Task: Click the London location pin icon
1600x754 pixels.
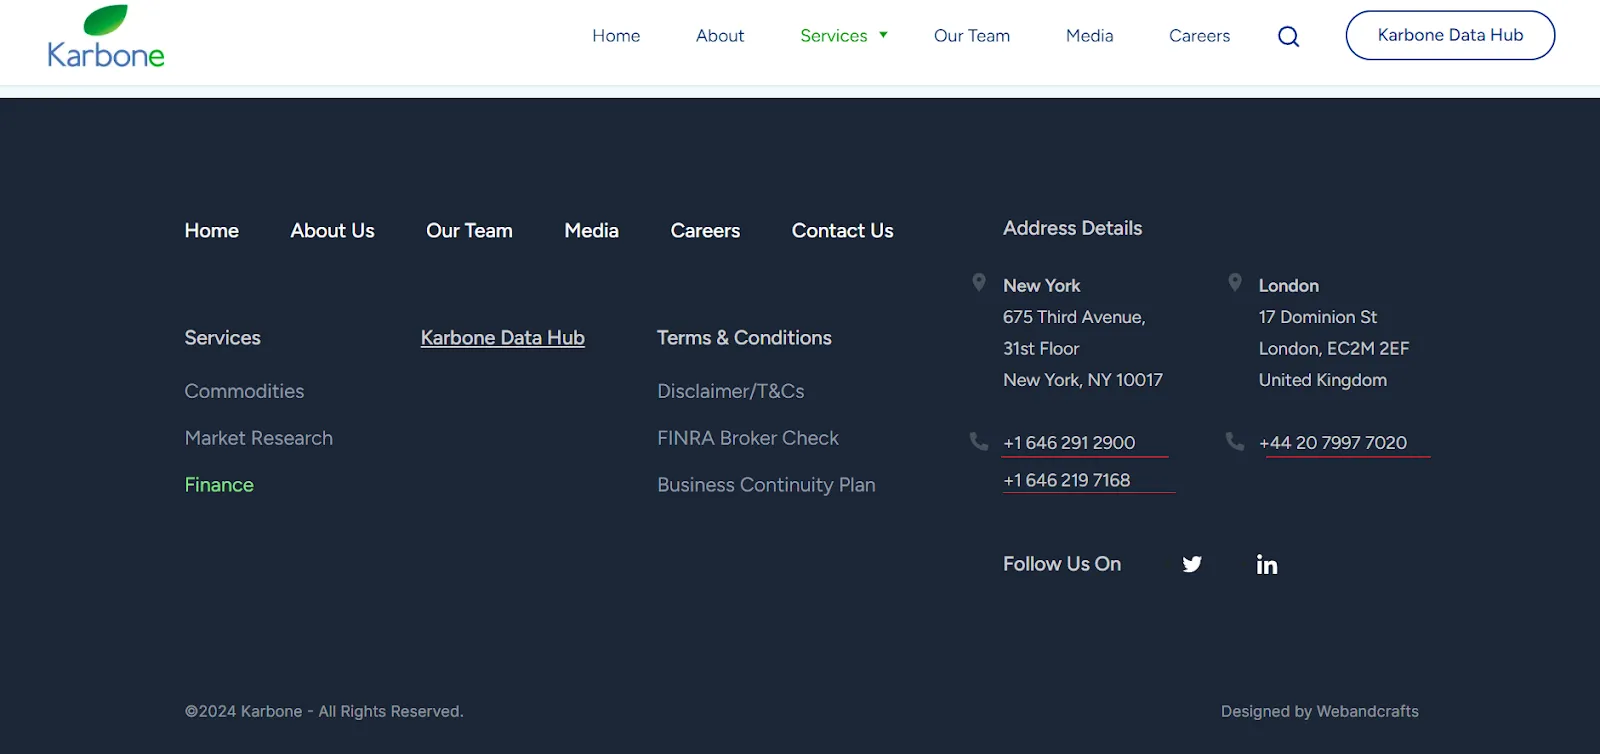Action: pos(1235,283)
